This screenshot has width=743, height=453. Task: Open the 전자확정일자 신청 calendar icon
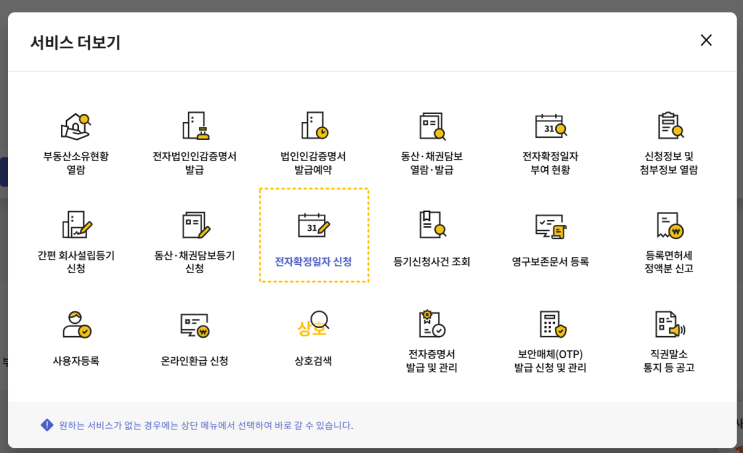tap(314, 226)
